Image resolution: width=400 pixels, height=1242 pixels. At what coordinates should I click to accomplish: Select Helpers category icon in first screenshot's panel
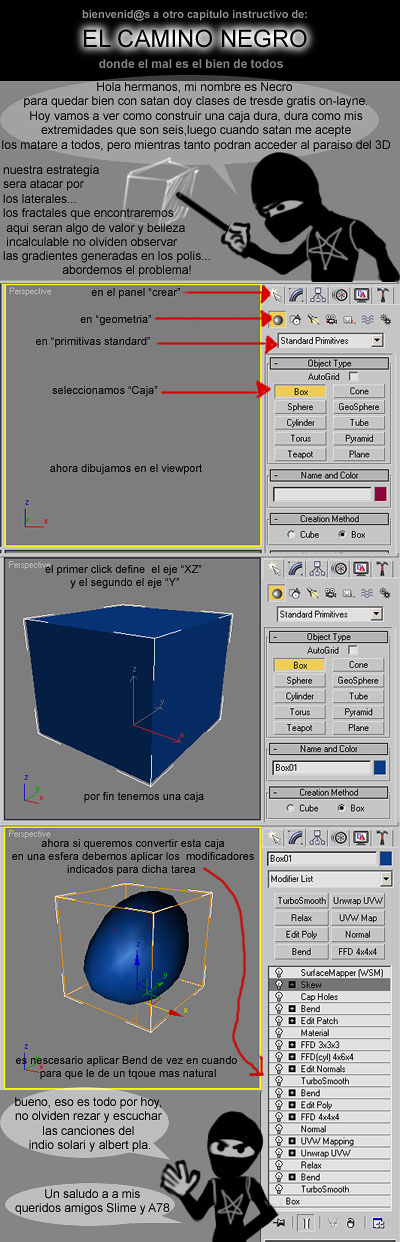[348, 319]
